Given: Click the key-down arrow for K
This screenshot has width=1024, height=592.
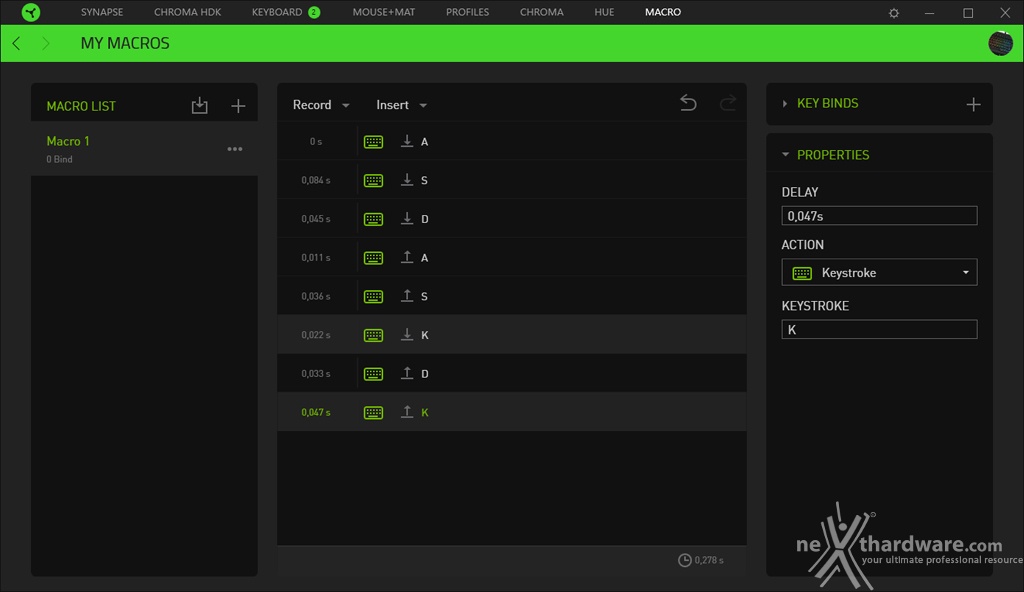Looking at the screenshot, I should click(407, 335).
